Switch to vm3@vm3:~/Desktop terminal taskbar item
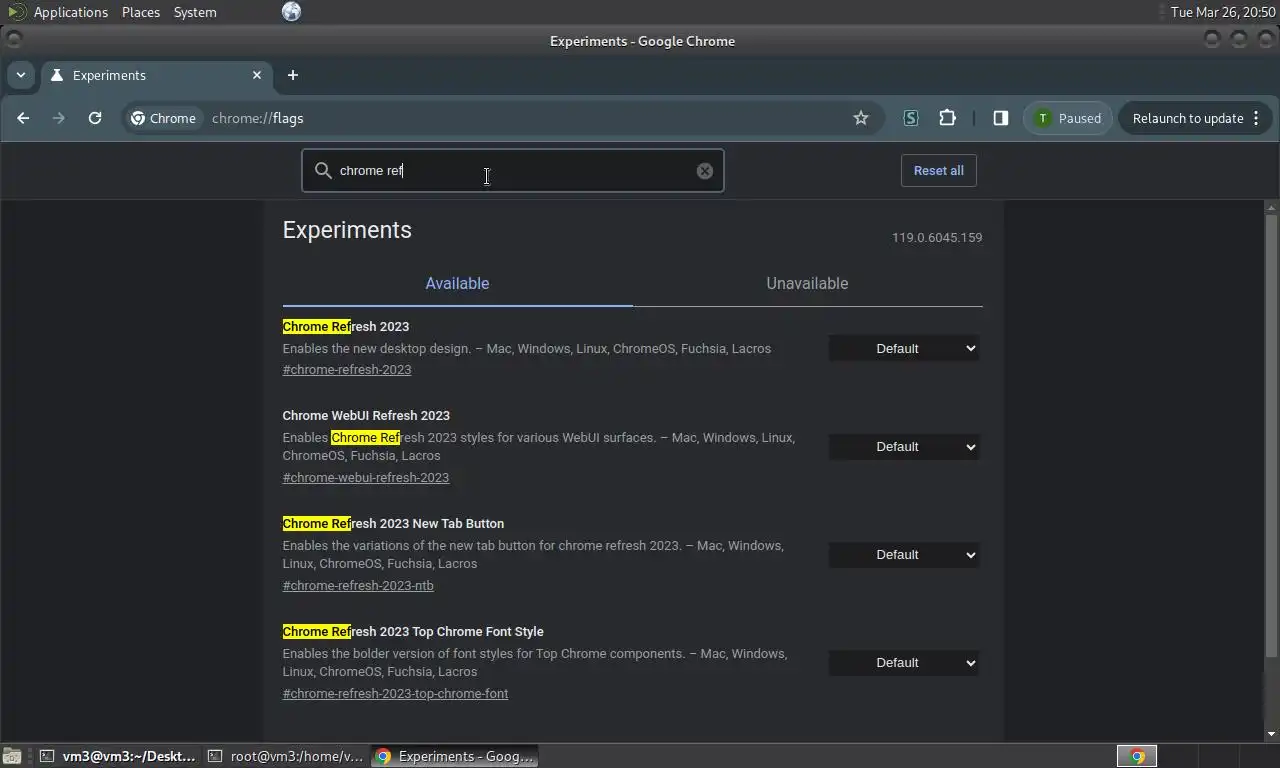This screenshot has width=1280, height=768. 118,756
